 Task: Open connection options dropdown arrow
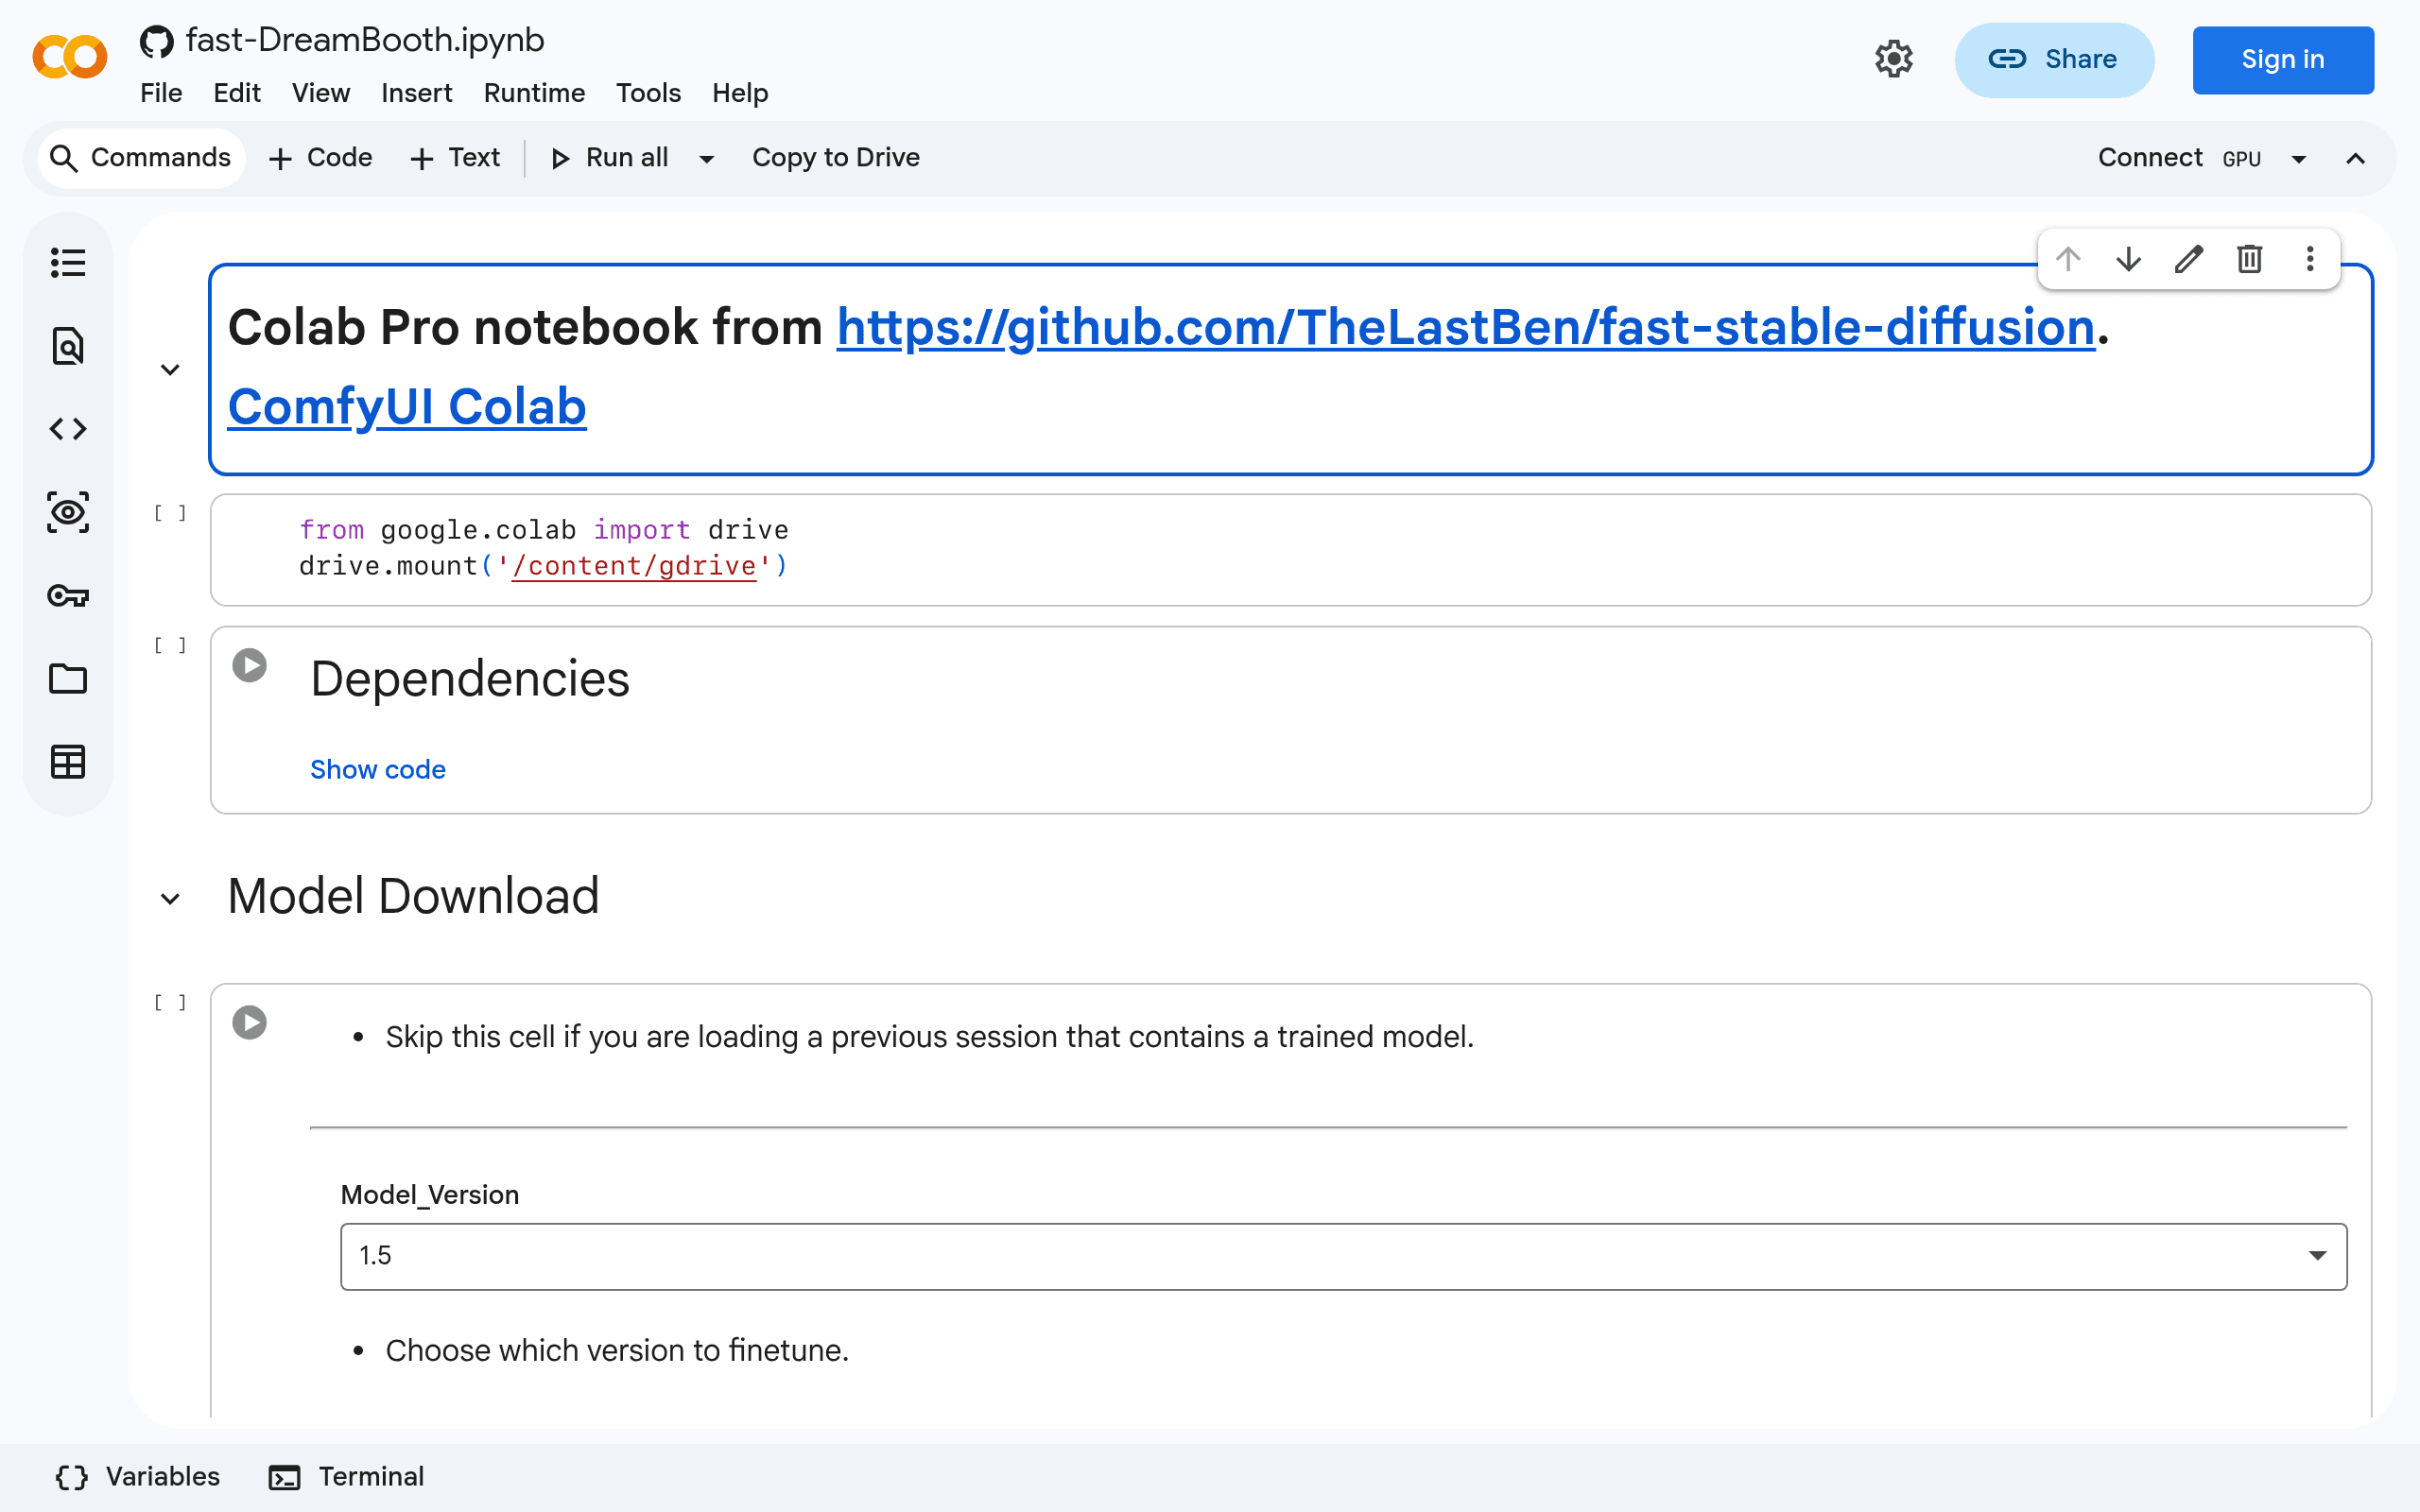click(2299, 159)
